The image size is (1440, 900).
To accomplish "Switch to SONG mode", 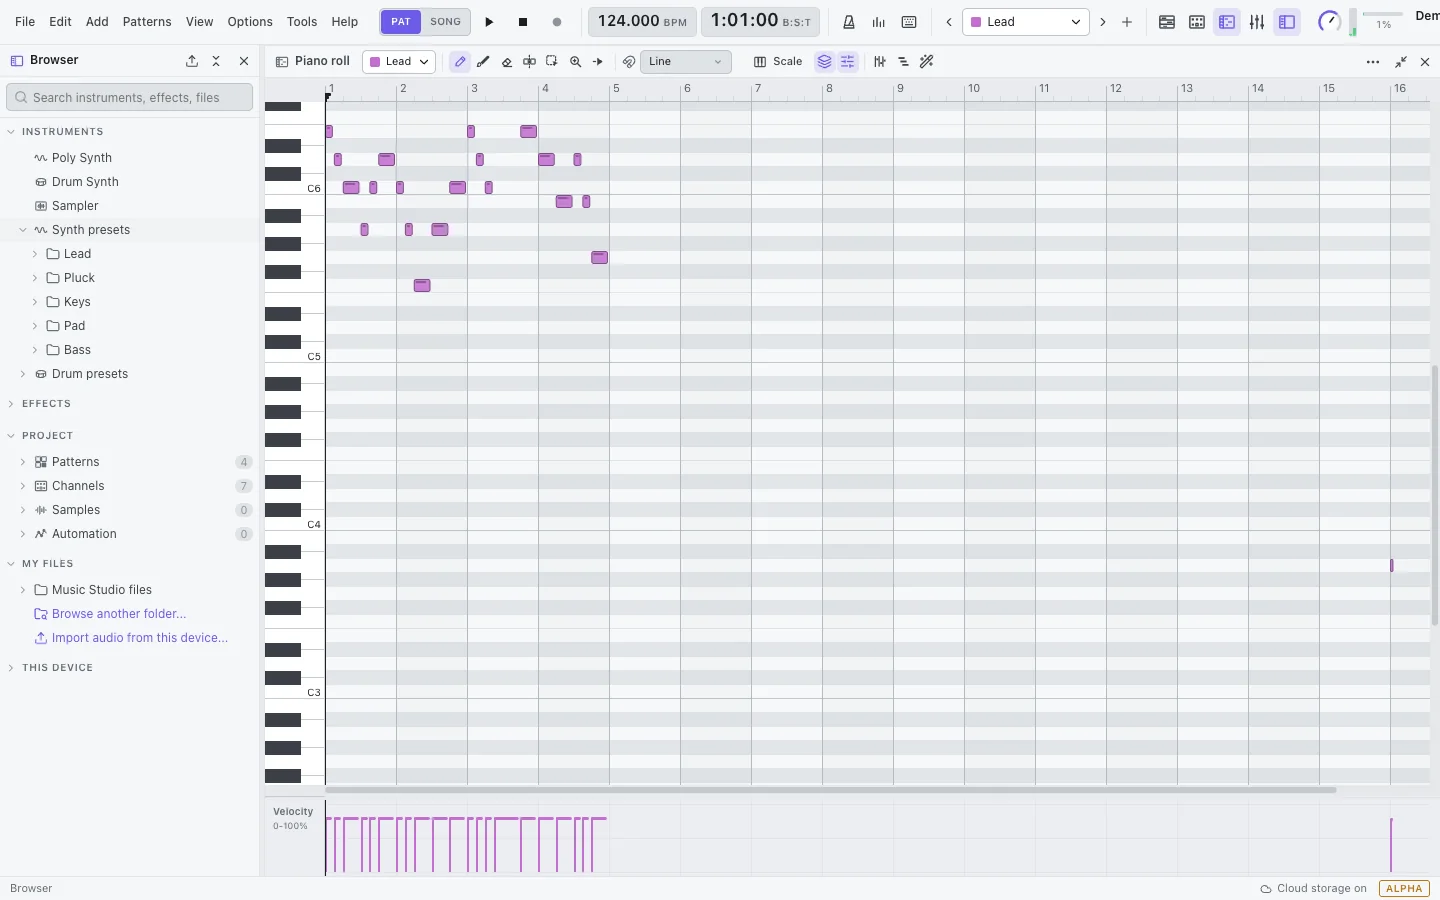I will point(446,22).
